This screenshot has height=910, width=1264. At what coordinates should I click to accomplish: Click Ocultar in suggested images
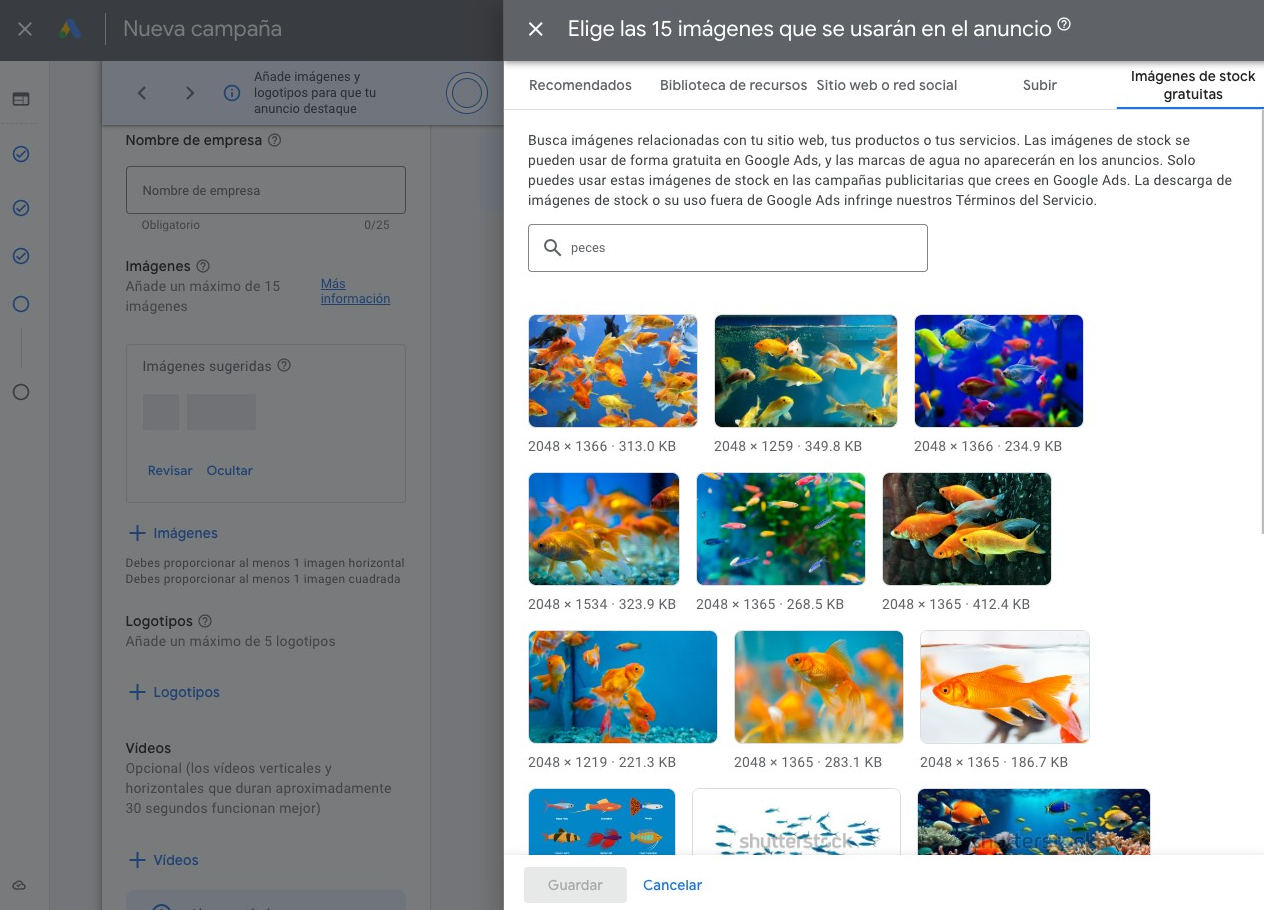(229, 470)
